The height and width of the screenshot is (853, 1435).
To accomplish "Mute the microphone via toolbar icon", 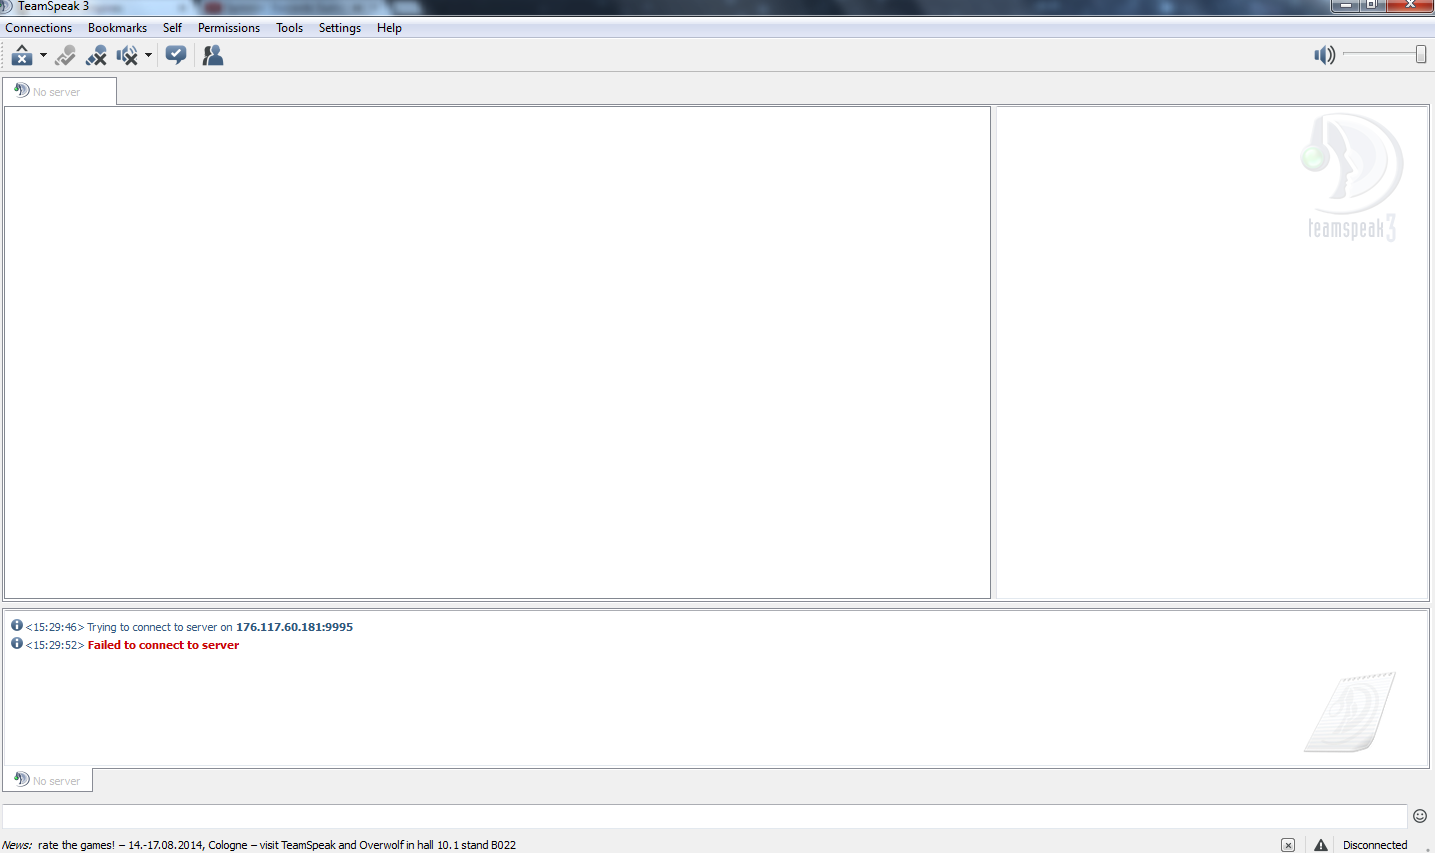I will point(96,56).
